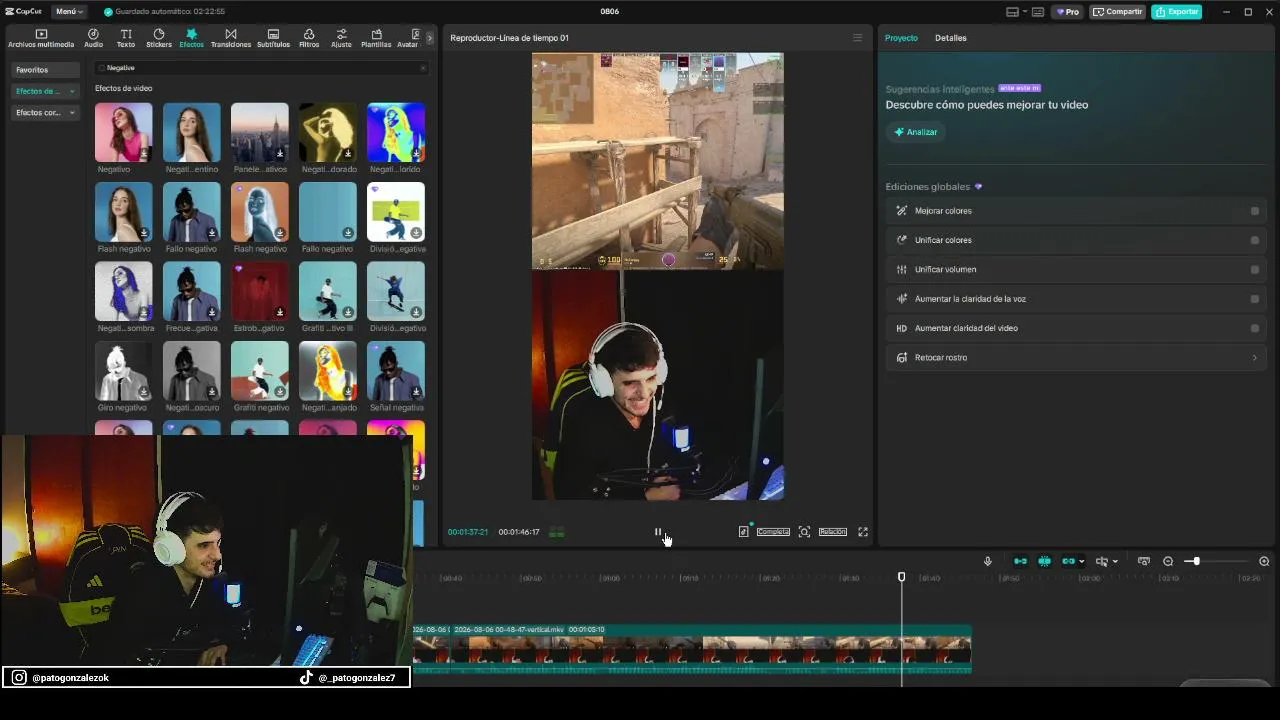Click the Unificar volumen sliders icon
Image resolution: width=1280 pixels, height=720 pixels.
(901, 269)
